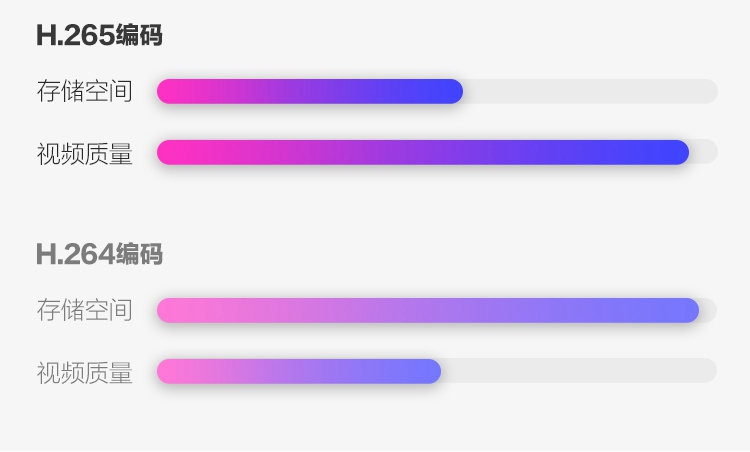Click pink left start of H.265 视频质量 bar

click(x=168, y=152)
